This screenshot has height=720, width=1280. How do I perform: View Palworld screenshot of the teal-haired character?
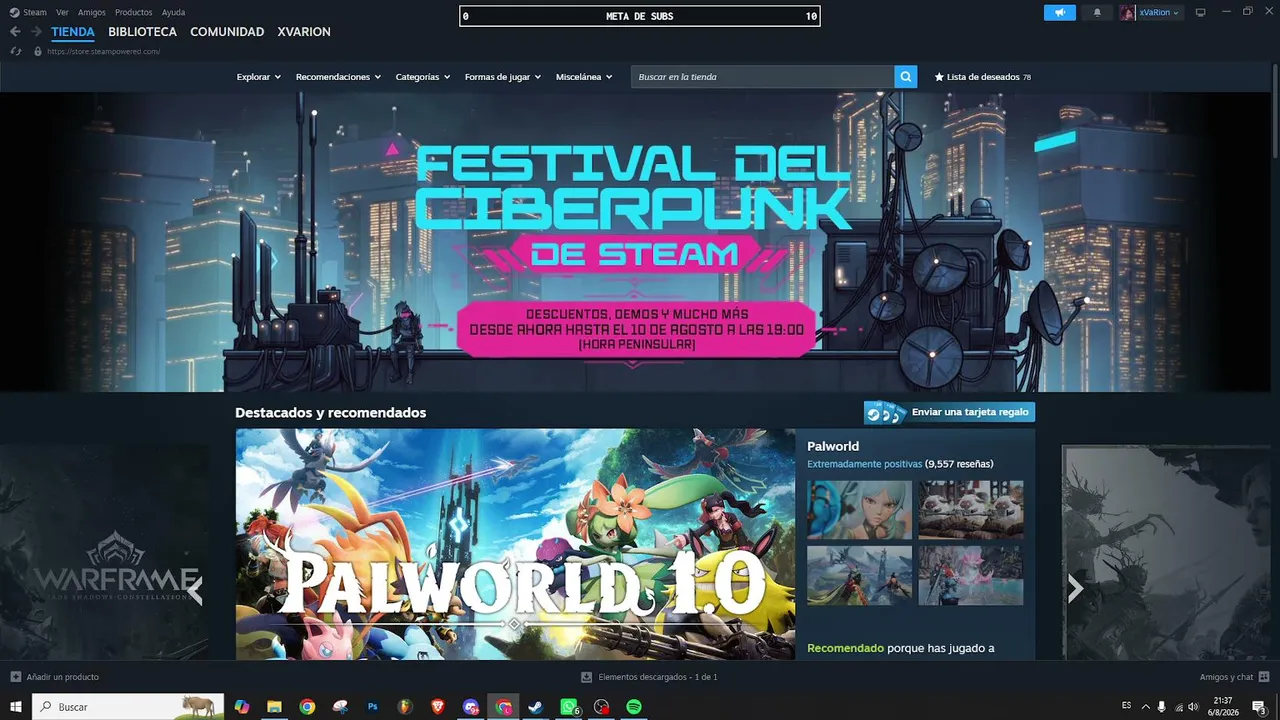point(859,510)
